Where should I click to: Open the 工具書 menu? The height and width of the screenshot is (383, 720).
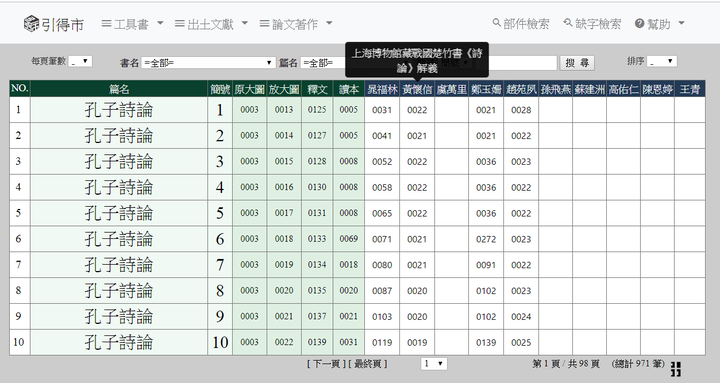point(132,23)
